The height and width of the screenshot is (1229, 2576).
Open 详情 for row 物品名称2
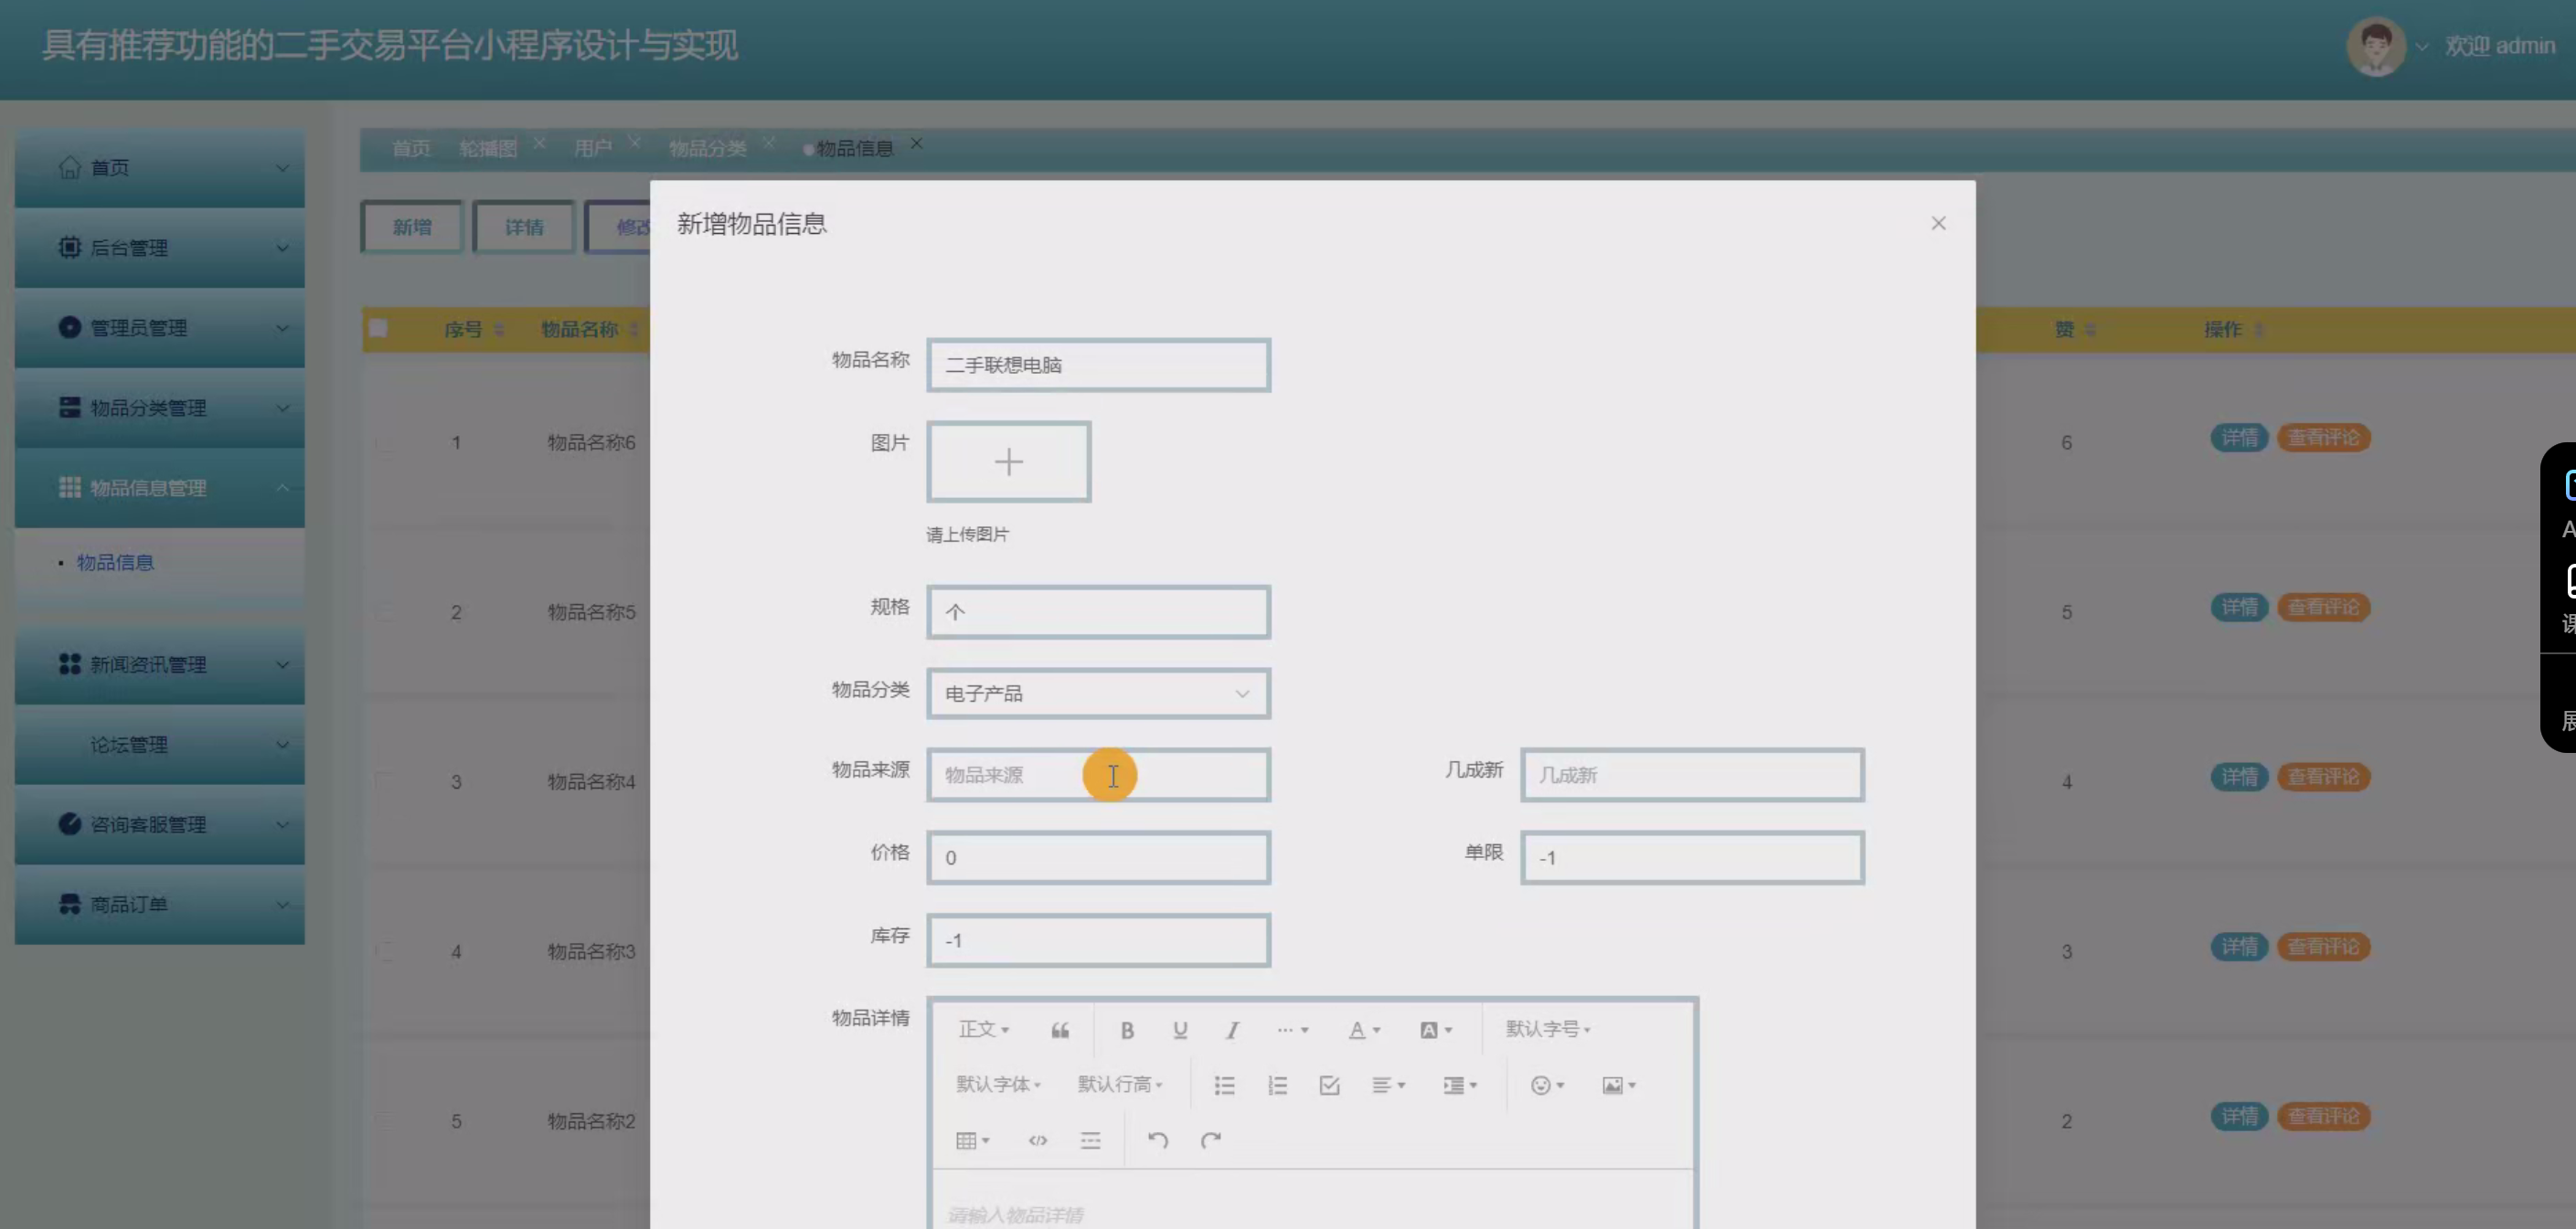[2240, 1116]
